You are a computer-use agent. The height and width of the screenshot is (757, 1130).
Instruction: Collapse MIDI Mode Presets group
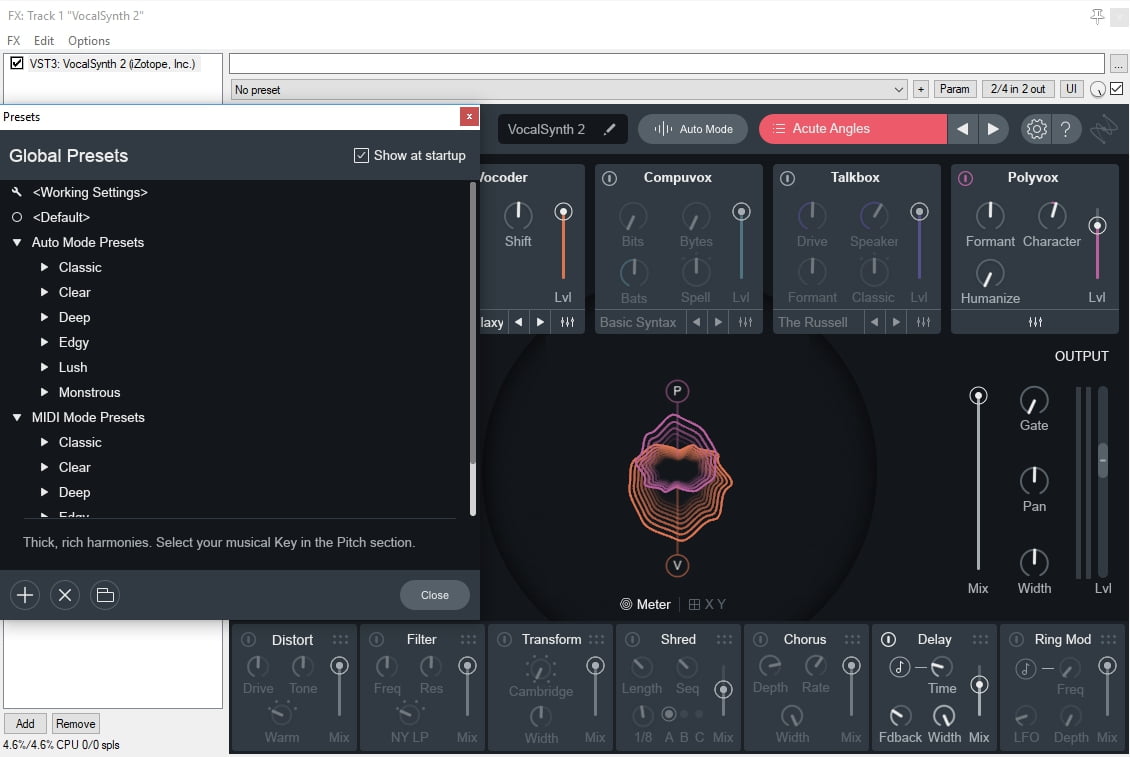pos(17,417)
